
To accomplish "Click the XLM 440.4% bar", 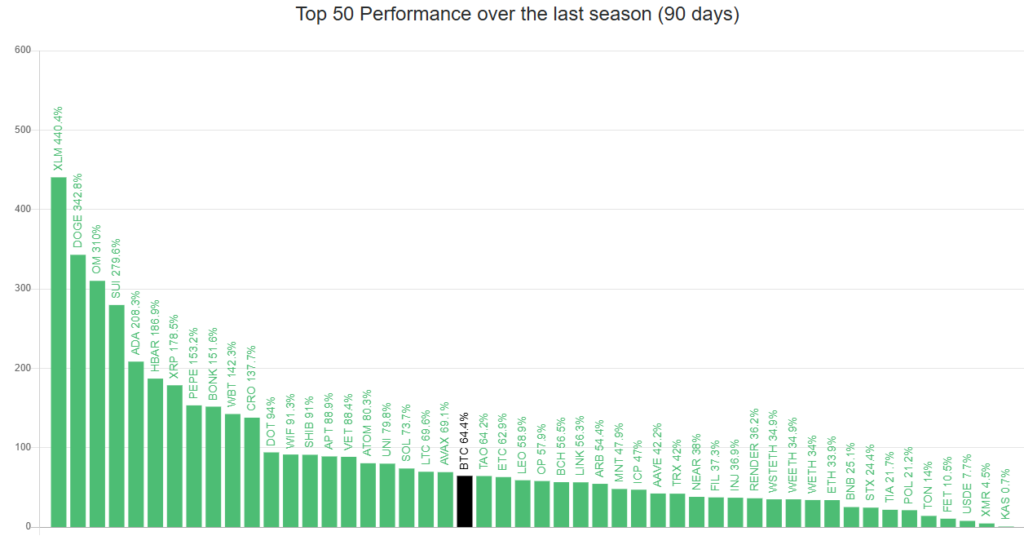I will tap(58, 350).
